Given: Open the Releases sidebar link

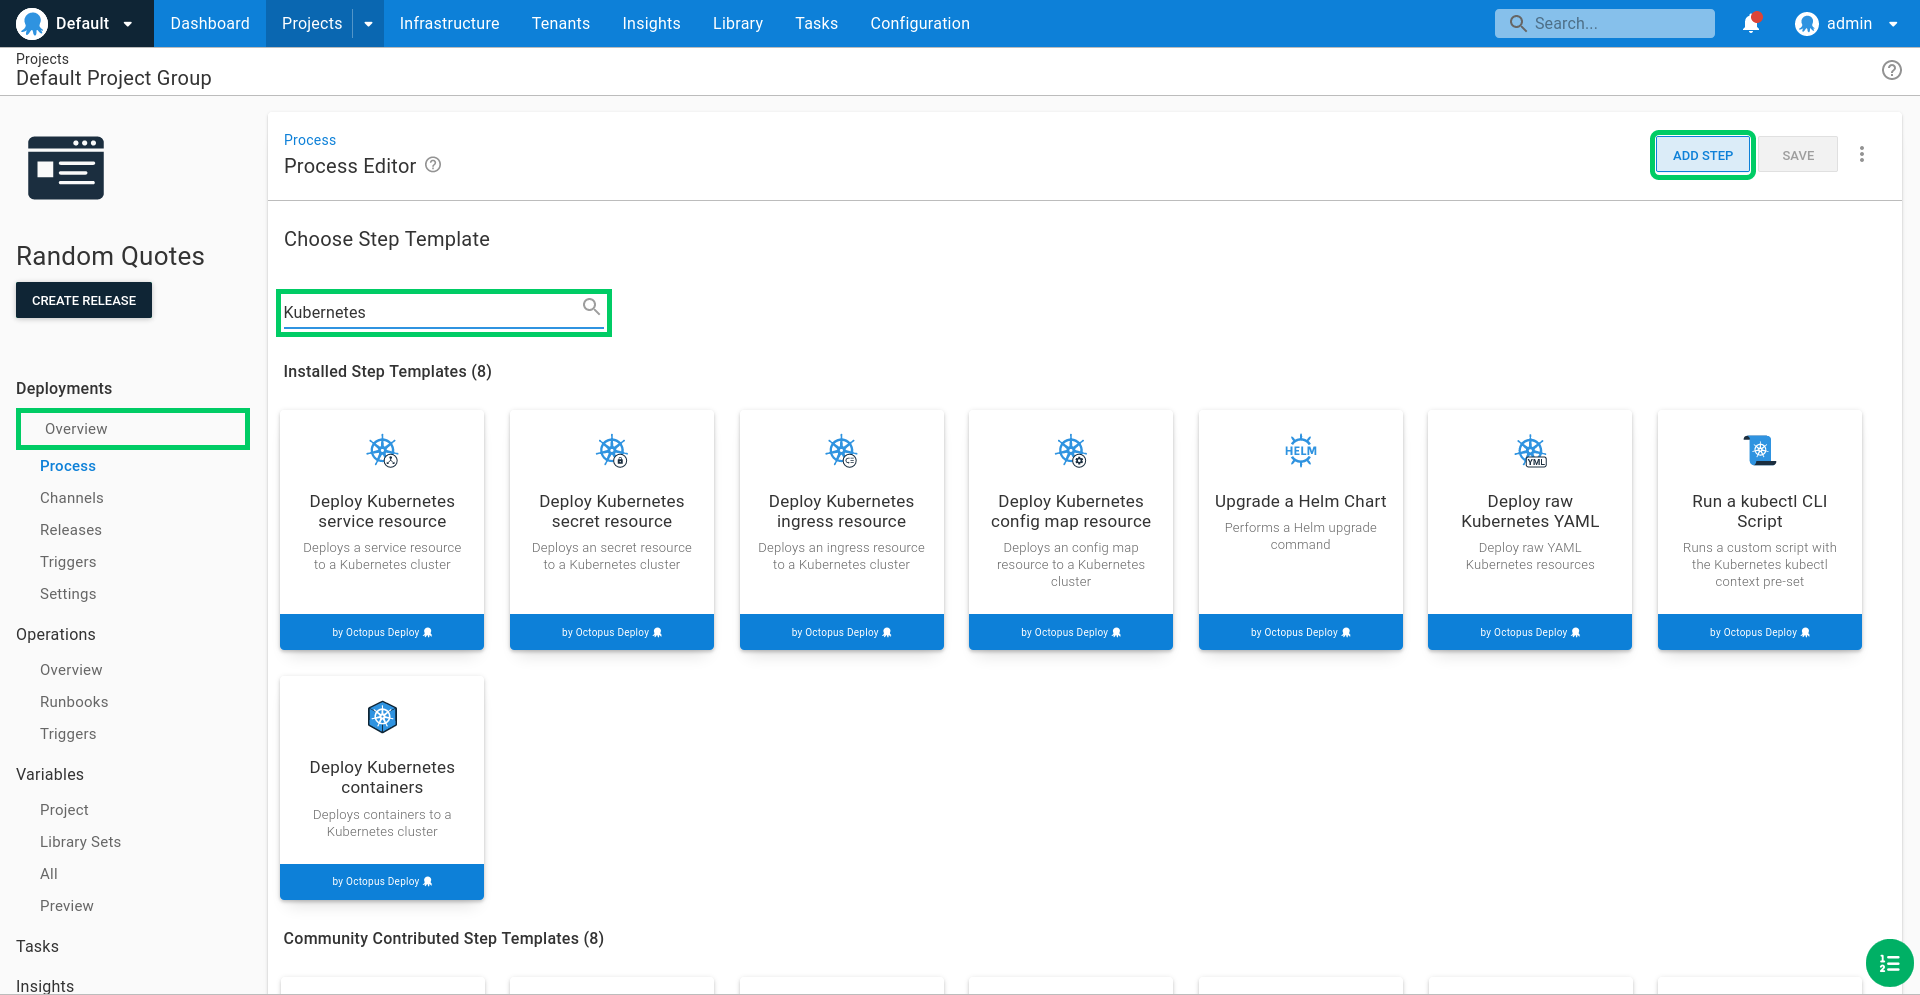Looking at the screenshot, I should (71, 530).
